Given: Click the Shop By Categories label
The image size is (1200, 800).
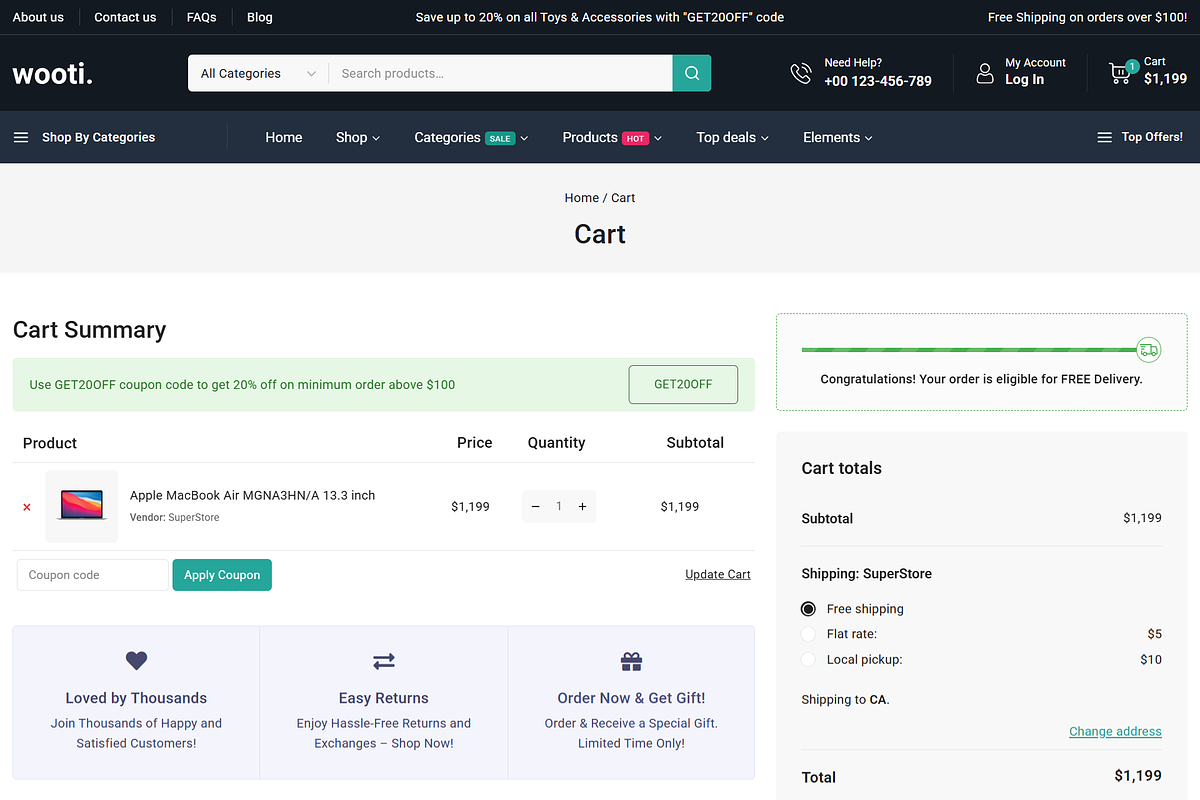Looking at the screenshot, I should click(98, 138).
